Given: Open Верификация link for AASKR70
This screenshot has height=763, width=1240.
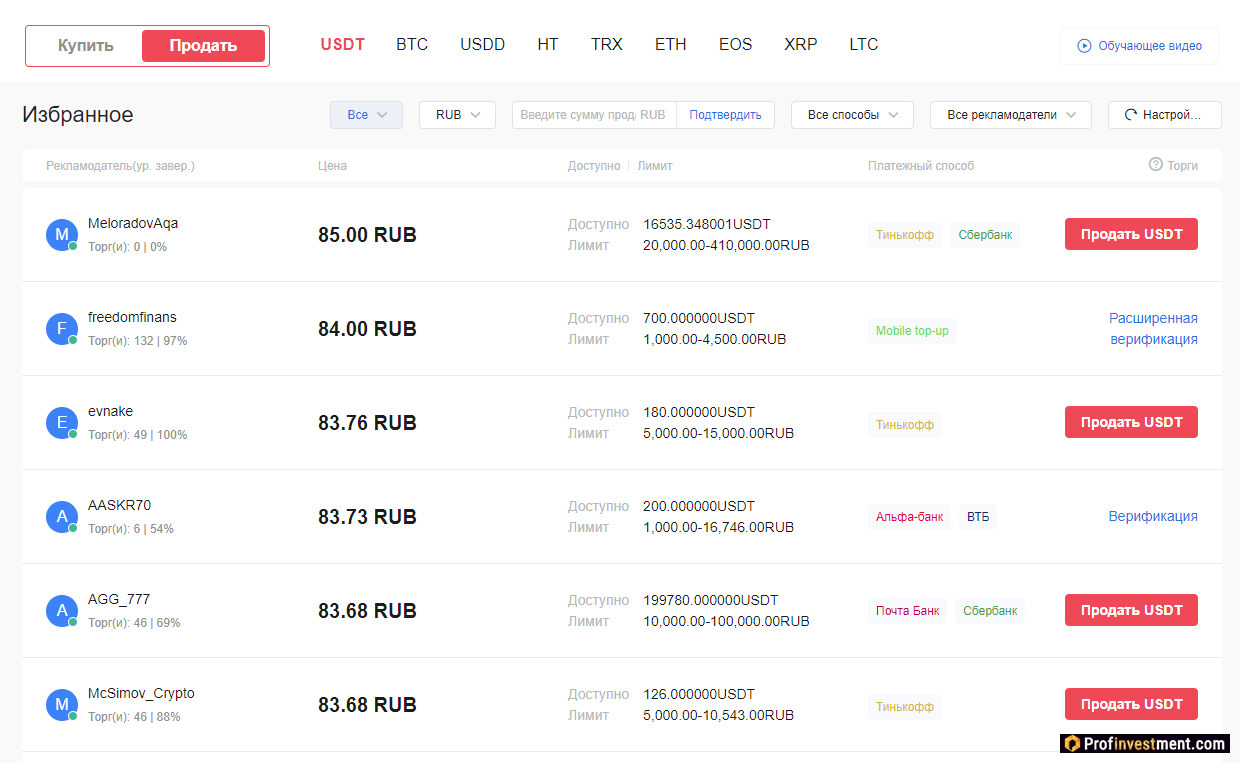Looking at the screenshot, I should click(x=1153, y=517).
